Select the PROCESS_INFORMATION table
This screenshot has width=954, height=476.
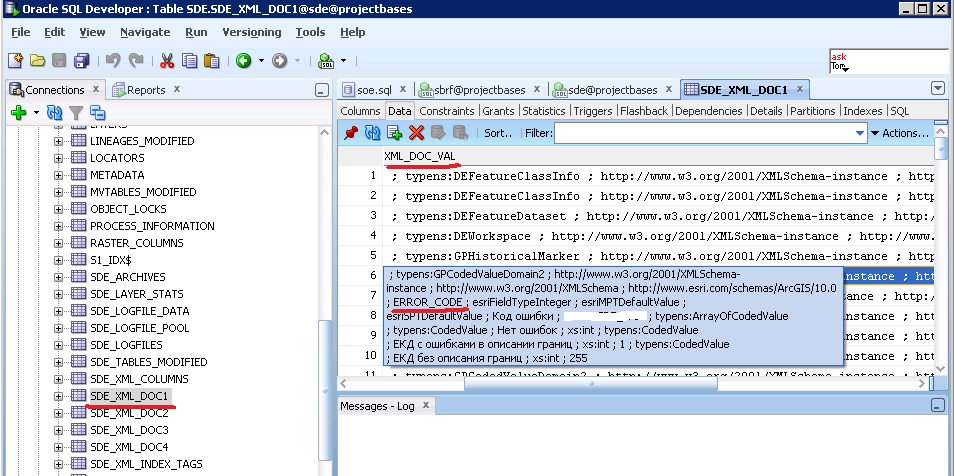coord(152,226)
